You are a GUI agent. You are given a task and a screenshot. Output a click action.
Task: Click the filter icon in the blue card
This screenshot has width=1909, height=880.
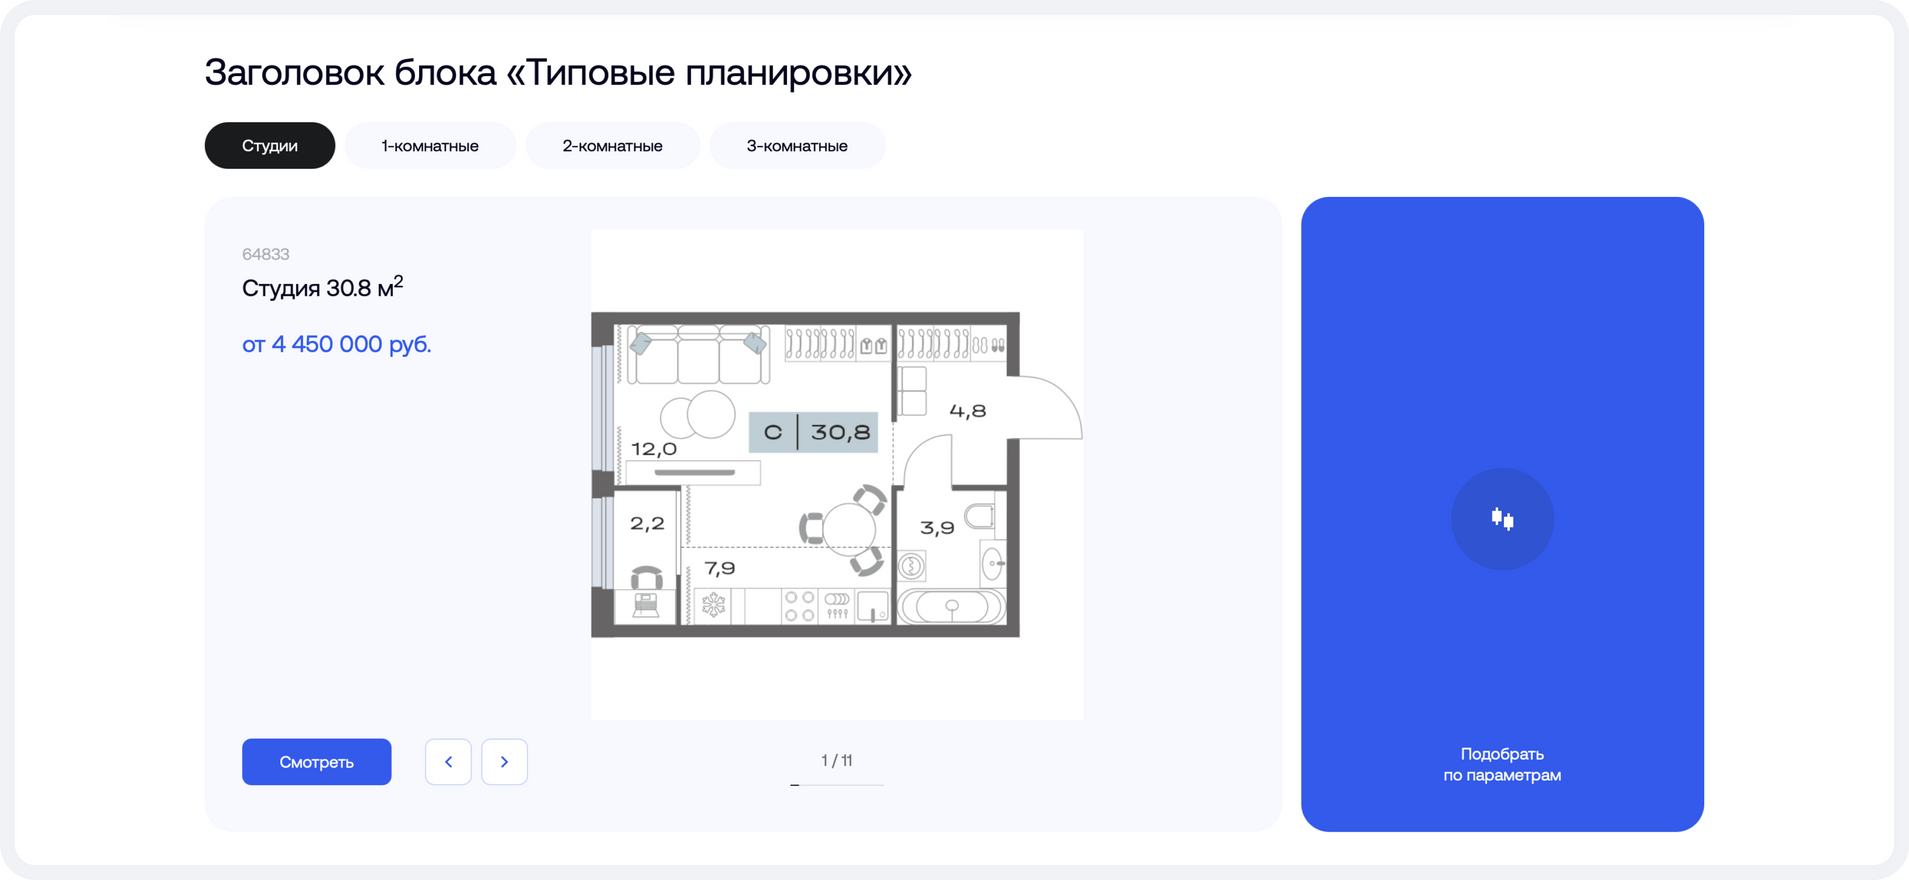click(x=1502, y=519)
